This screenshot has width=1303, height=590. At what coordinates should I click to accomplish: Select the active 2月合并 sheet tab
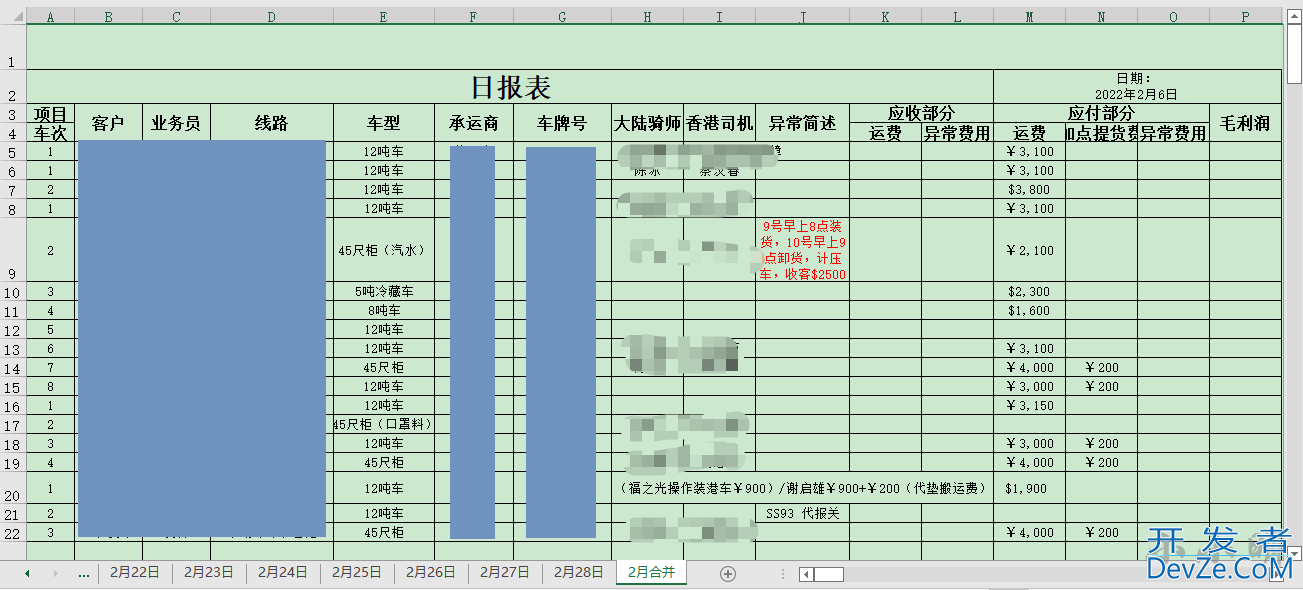coord(652,573)
